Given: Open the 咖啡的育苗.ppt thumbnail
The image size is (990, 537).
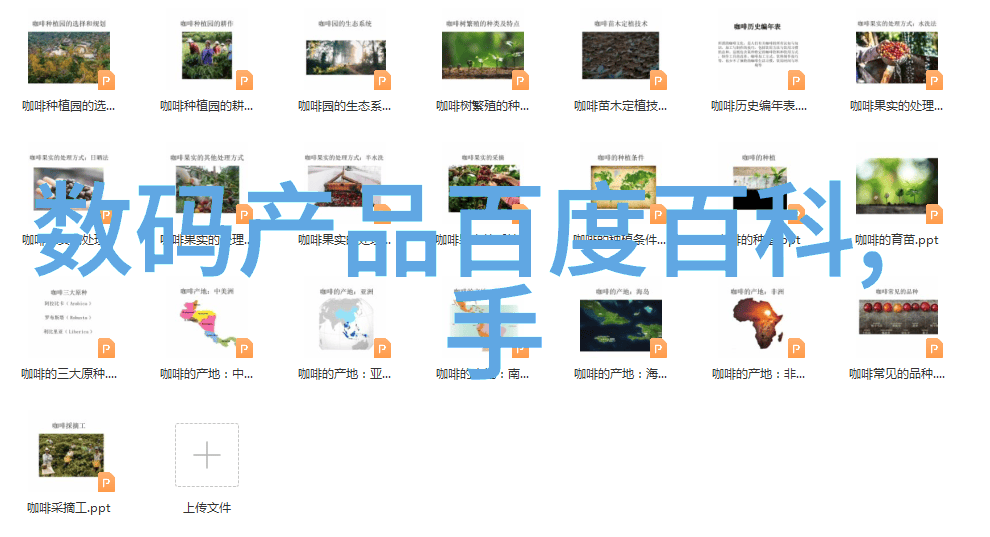Looking at the screenshot, I should 897,186.
